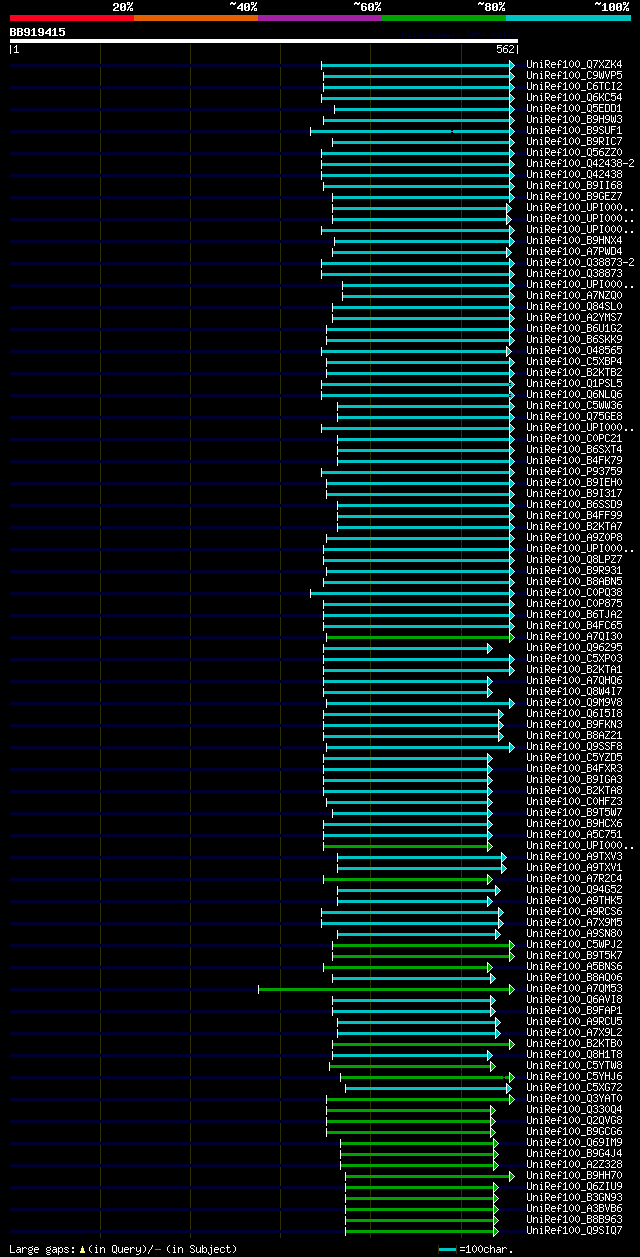Open hit label UniRef100_Q6KC54
Viewport: 640px width, 1257px height.
[x=574, y=97]
